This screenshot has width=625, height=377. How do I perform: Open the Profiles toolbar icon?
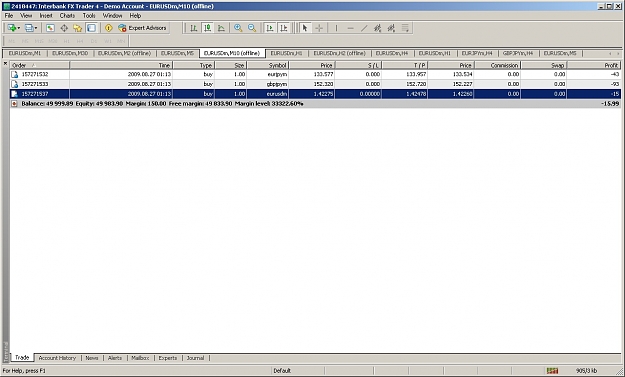point(29,28)
